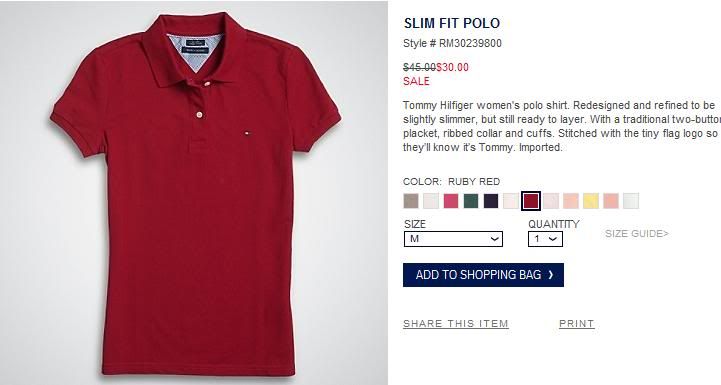Click the red polo shirt product image
This screenshot has width=721, height=385.
[195, 193]
